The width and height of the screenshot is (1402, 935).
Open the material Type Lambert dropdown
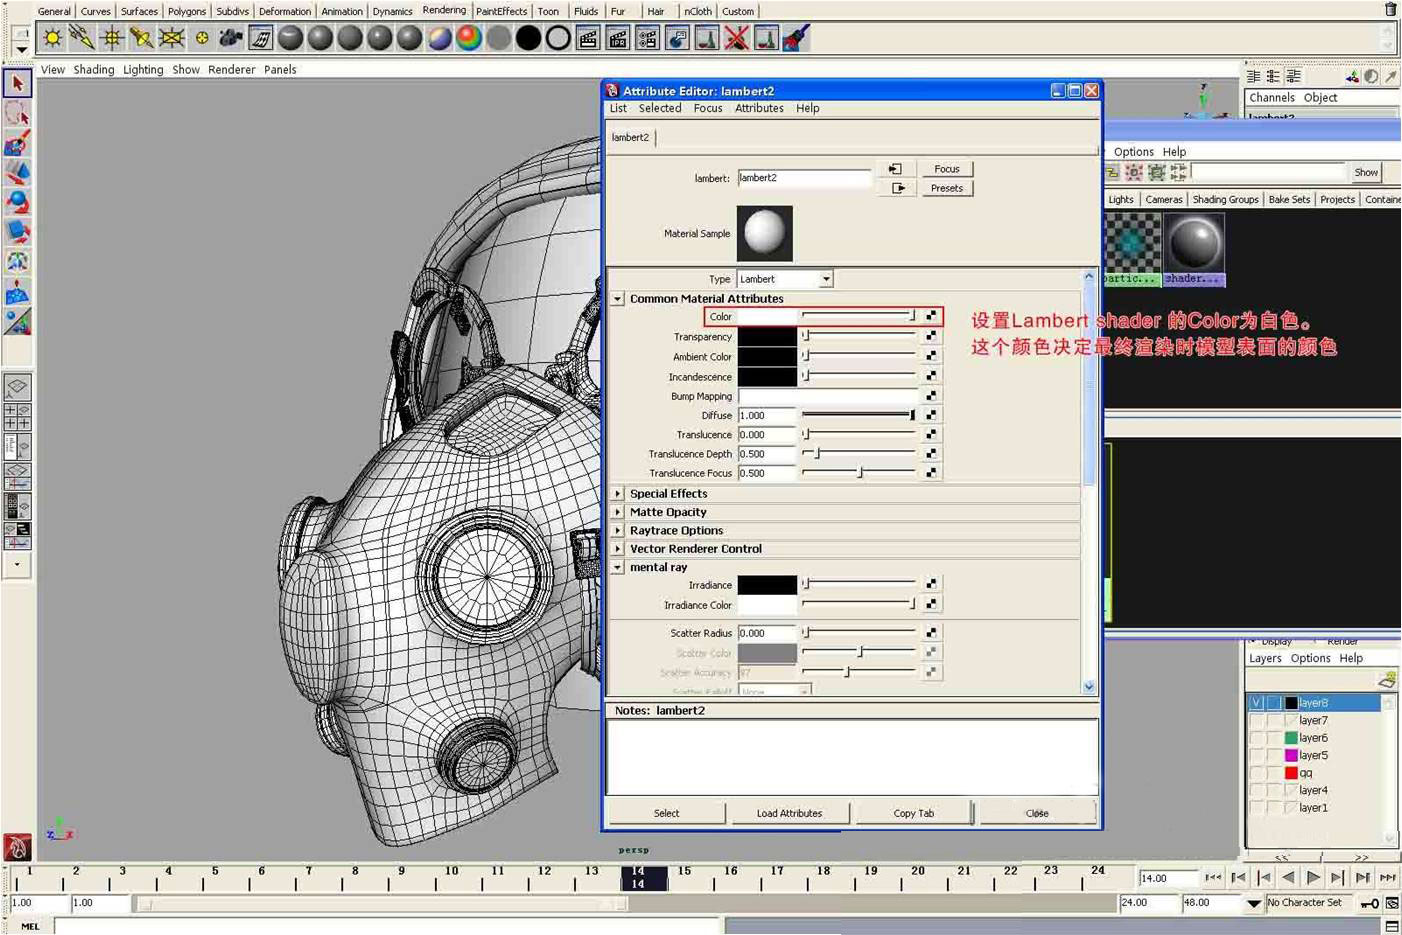pos(785,279)
